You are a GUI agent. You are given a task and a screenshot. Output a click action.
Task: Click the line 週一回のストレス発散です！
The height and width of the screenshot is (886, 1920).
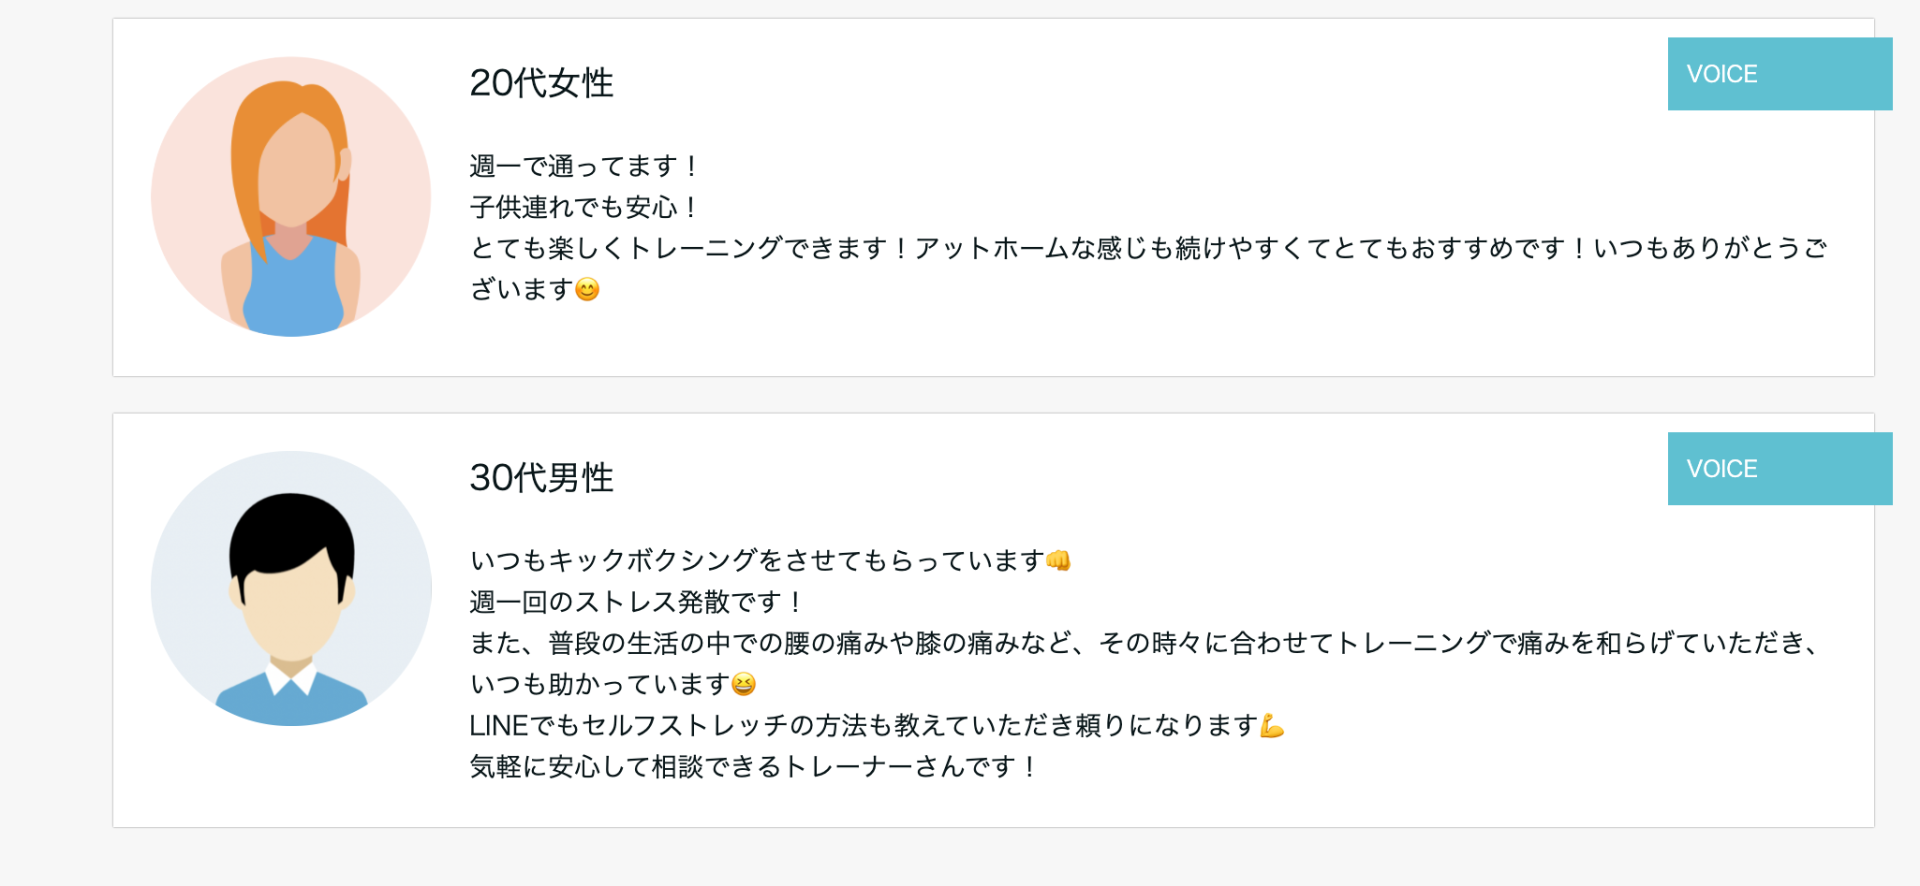click(x=636, y=602)
